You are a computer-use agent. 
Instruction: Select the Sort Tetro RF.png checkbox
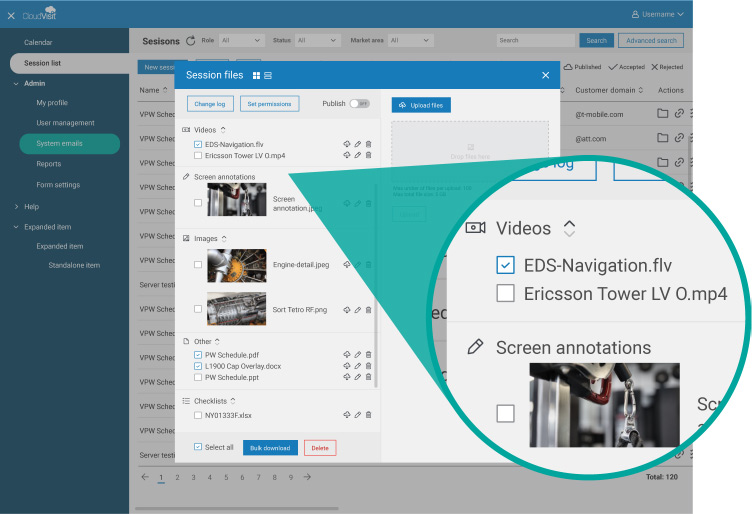coord(198,309)
